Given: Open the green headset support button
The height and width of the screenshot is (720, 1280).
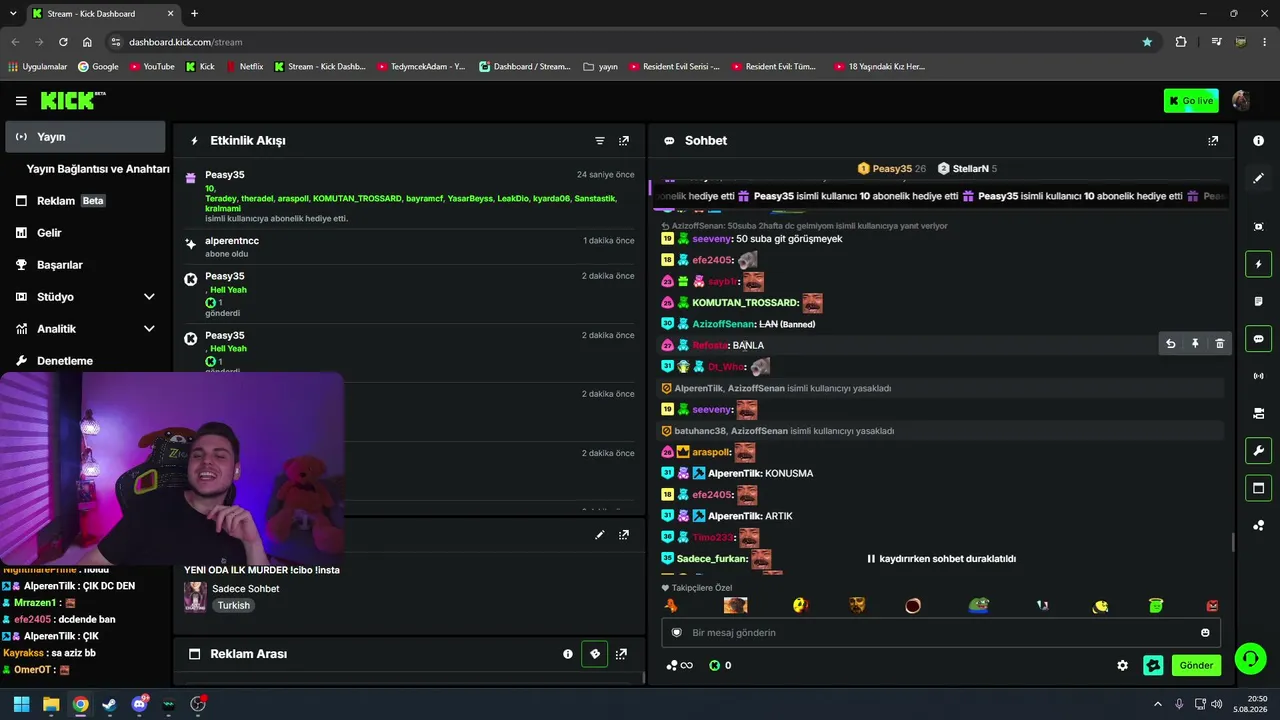Looking at the screenshot, I should pyautogui.click(x=1250, y=658).
